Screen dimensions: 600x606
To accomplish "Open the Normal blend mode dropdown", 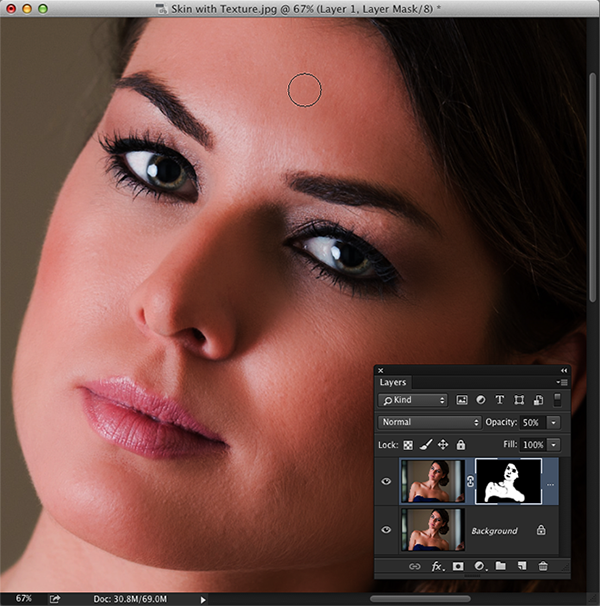I will click(x=430, y=422).
